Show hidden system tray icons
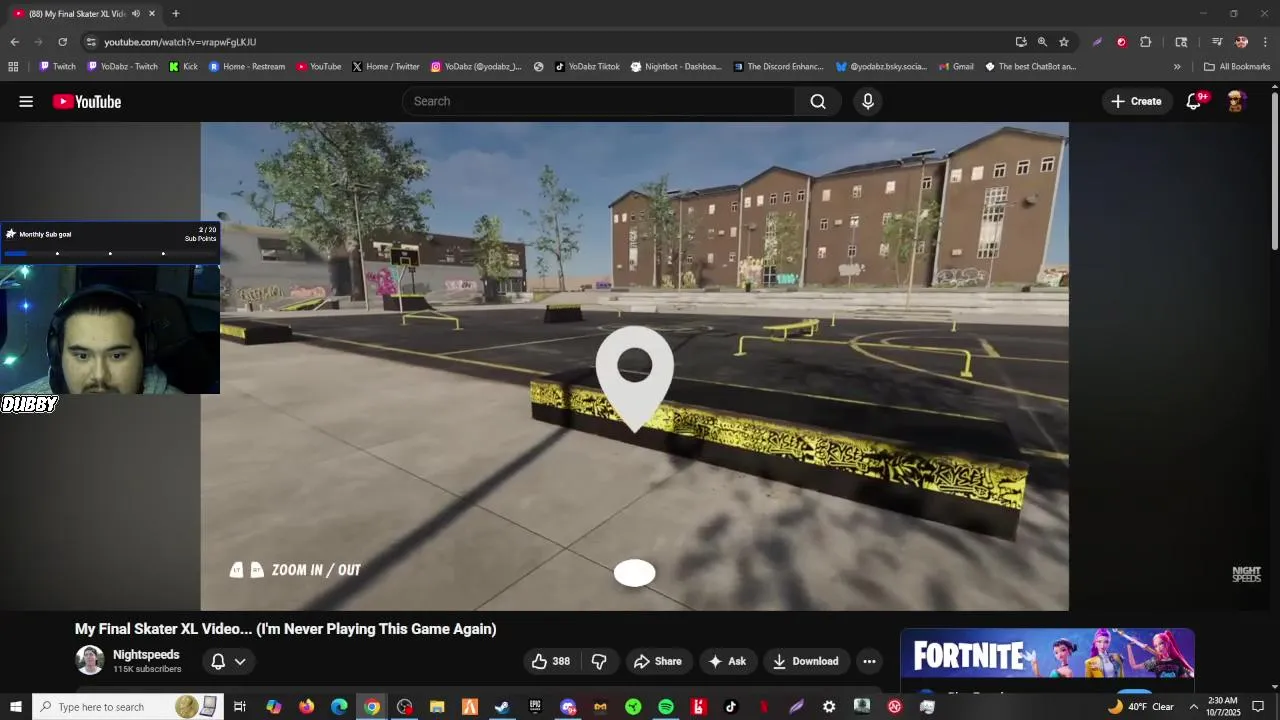Screen dimensions: 1280x720 click(x=1193, y=707)
